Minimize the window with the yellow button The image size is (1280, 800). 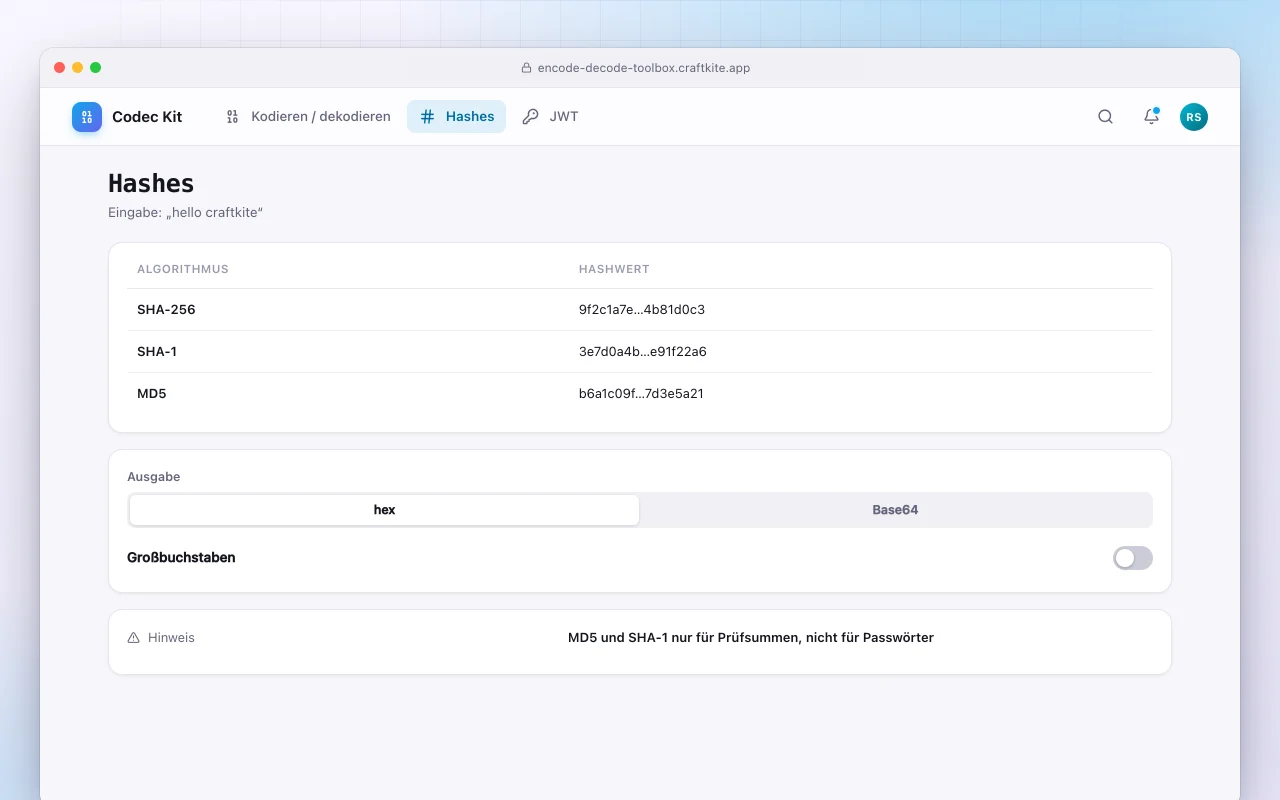pyautogui.click(x=78, y=68)
